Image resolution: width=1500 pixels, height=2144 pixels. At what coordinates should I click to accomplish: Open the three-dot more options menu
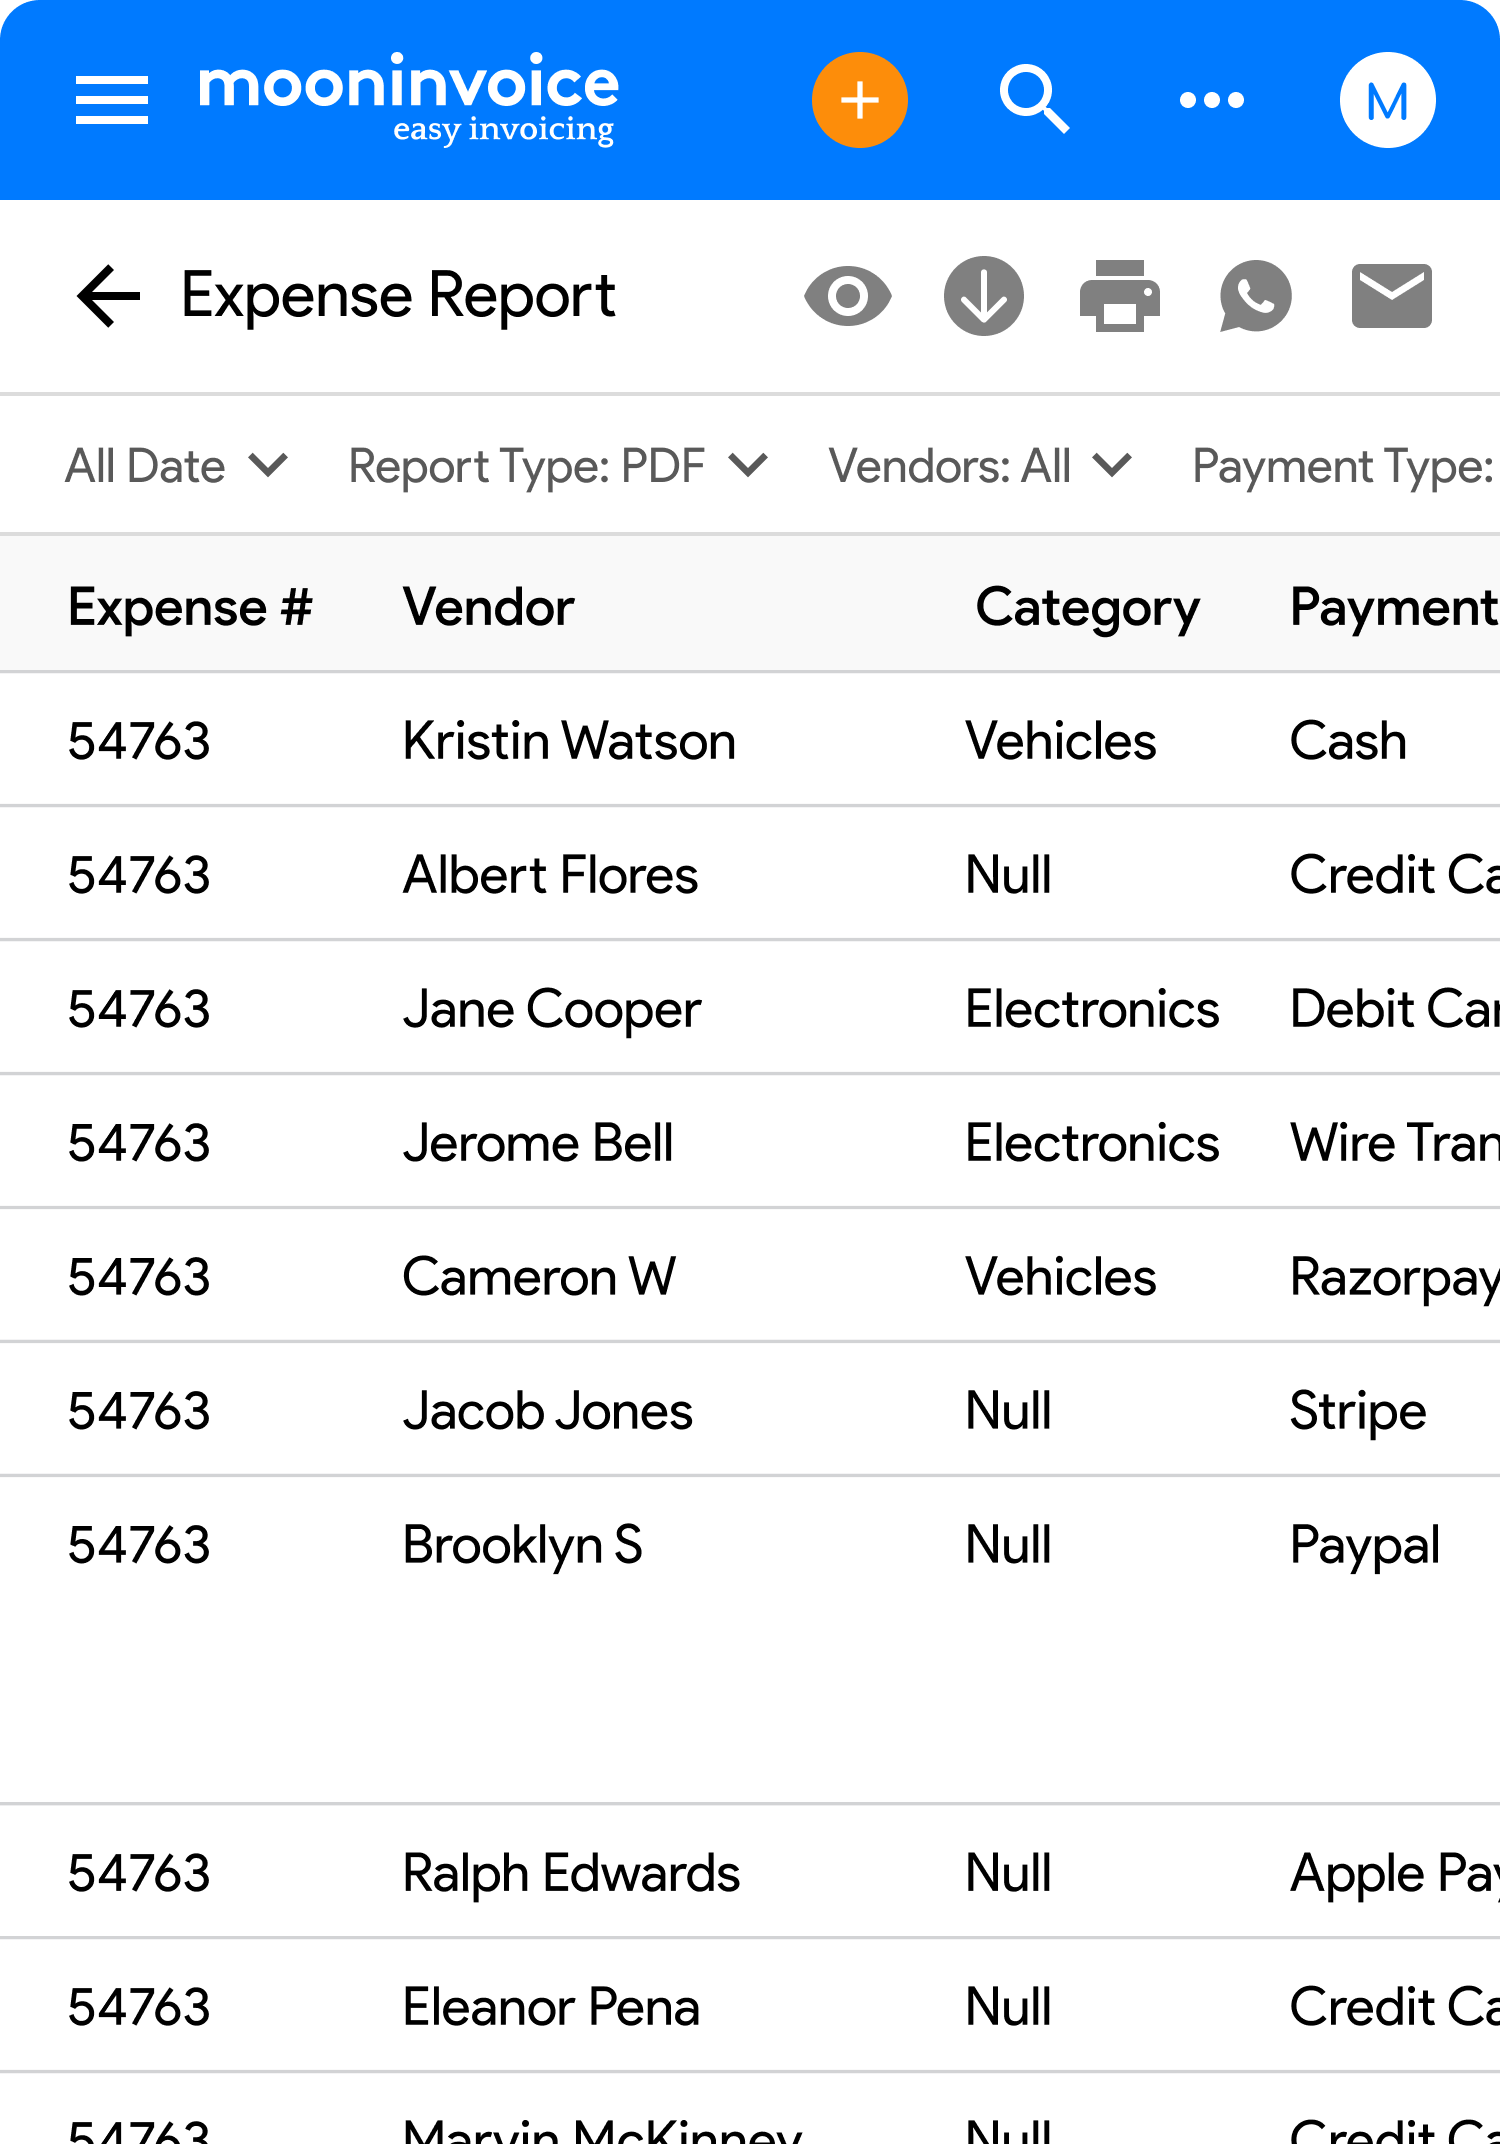click(1211, 100)
